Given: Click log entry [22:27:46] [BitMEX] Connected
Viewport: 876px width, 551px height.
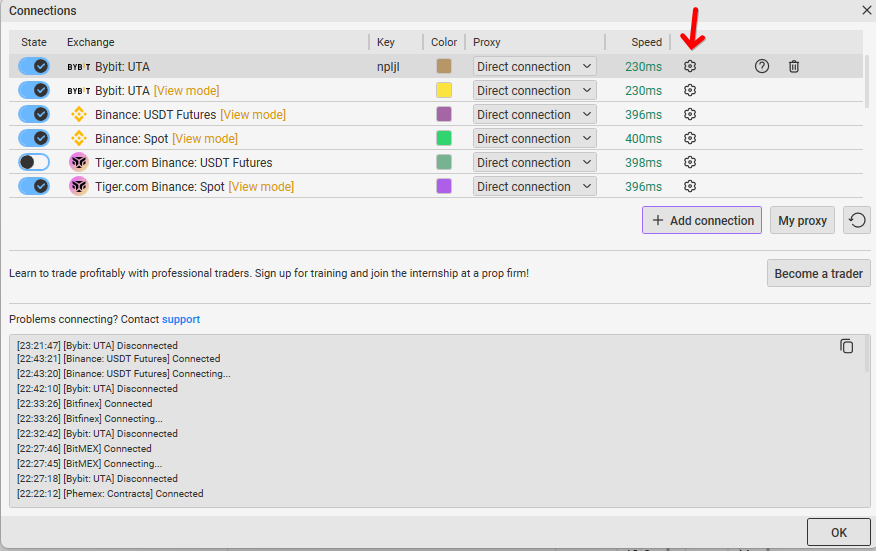Looking at the screenshot, I should coord(84,449).
